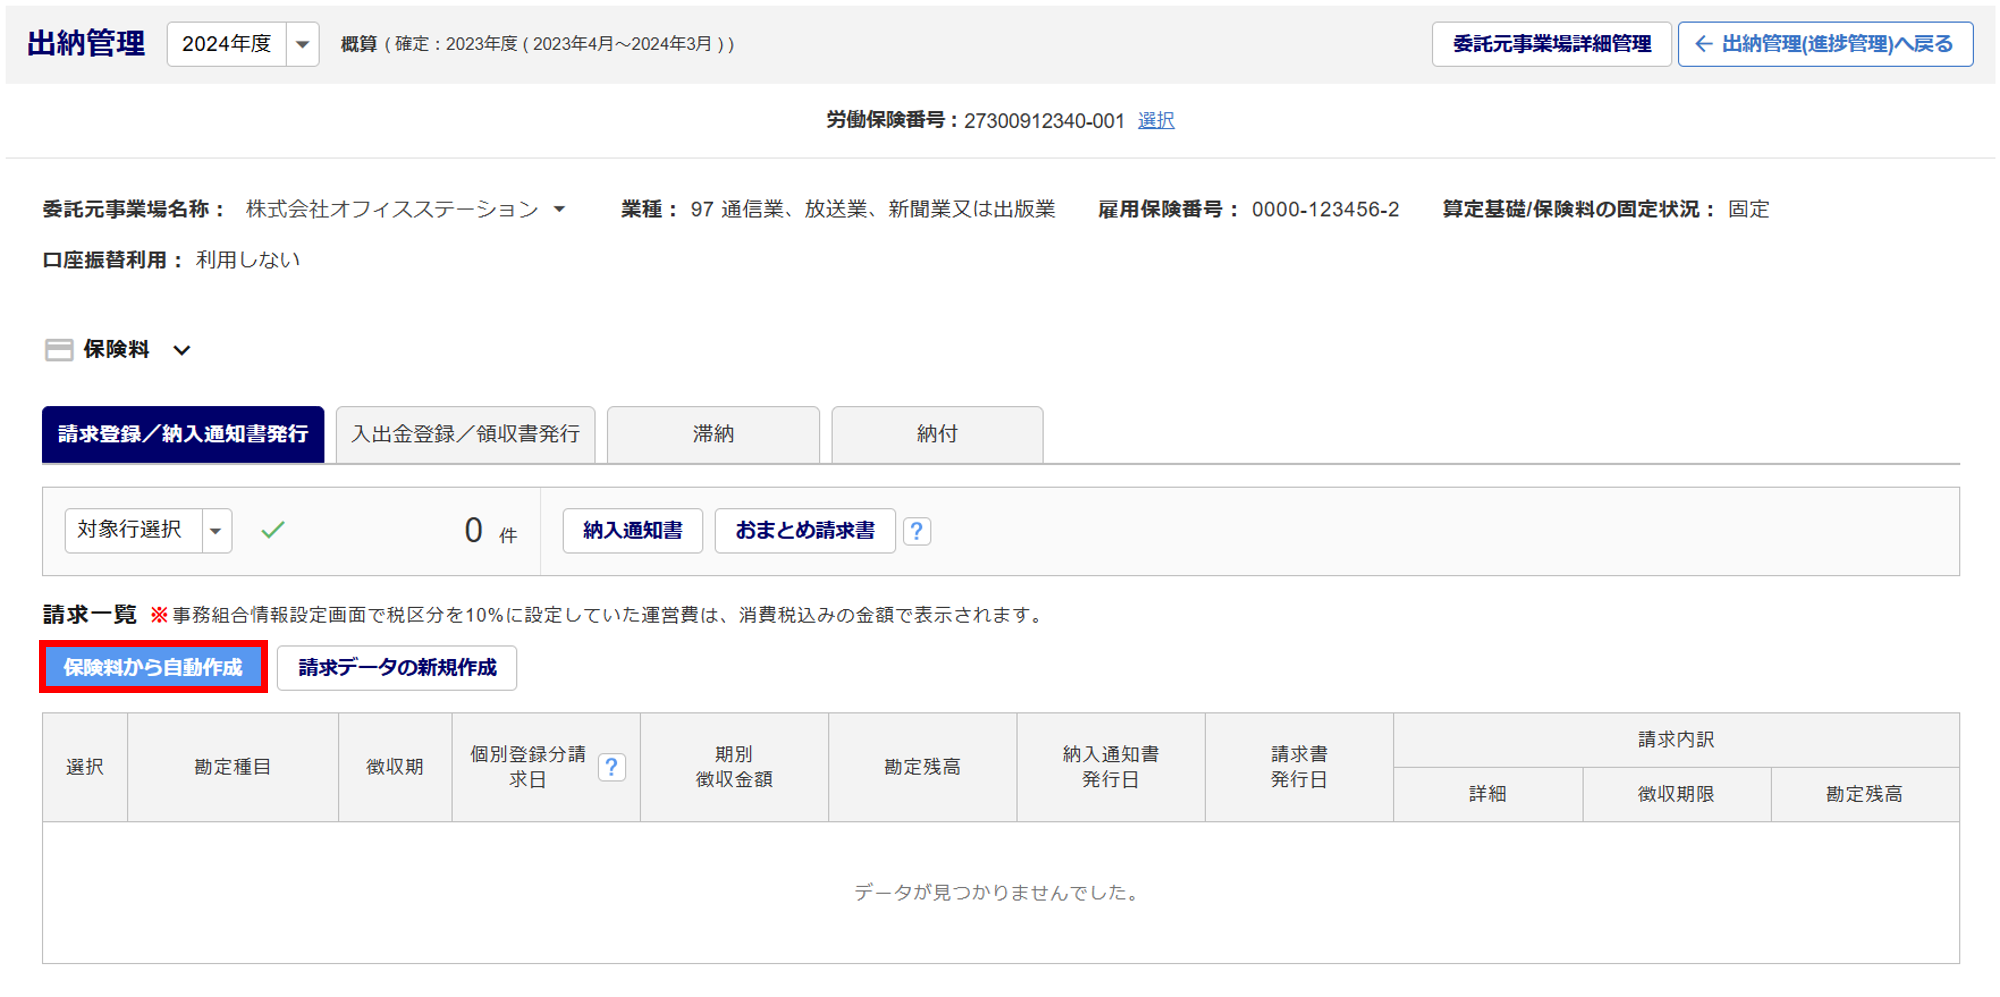Click the 保険料から自動作成 button

153,667
